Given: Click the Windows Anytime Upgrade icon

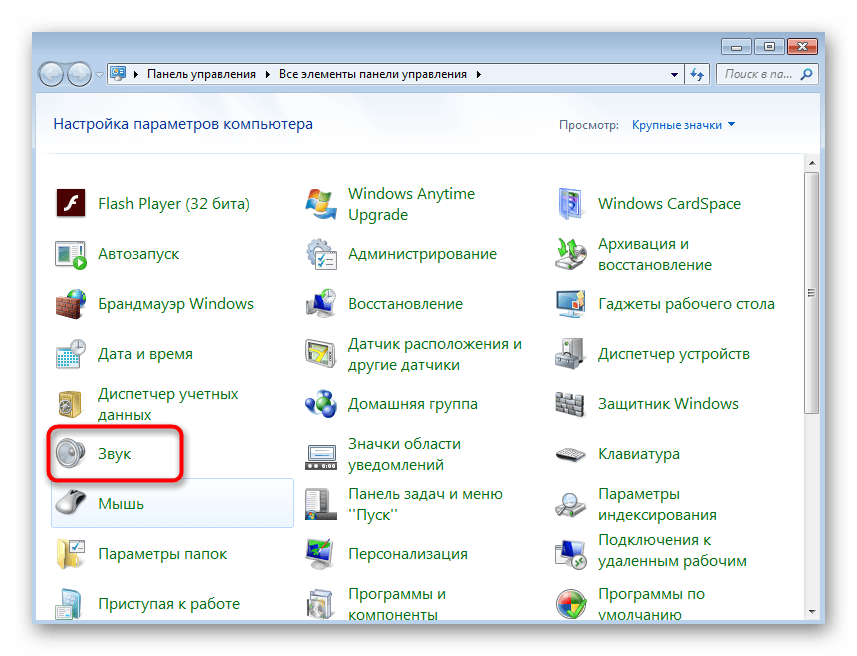Looking at the screenshot, I should pyautogui.click(x=321, y=204).
